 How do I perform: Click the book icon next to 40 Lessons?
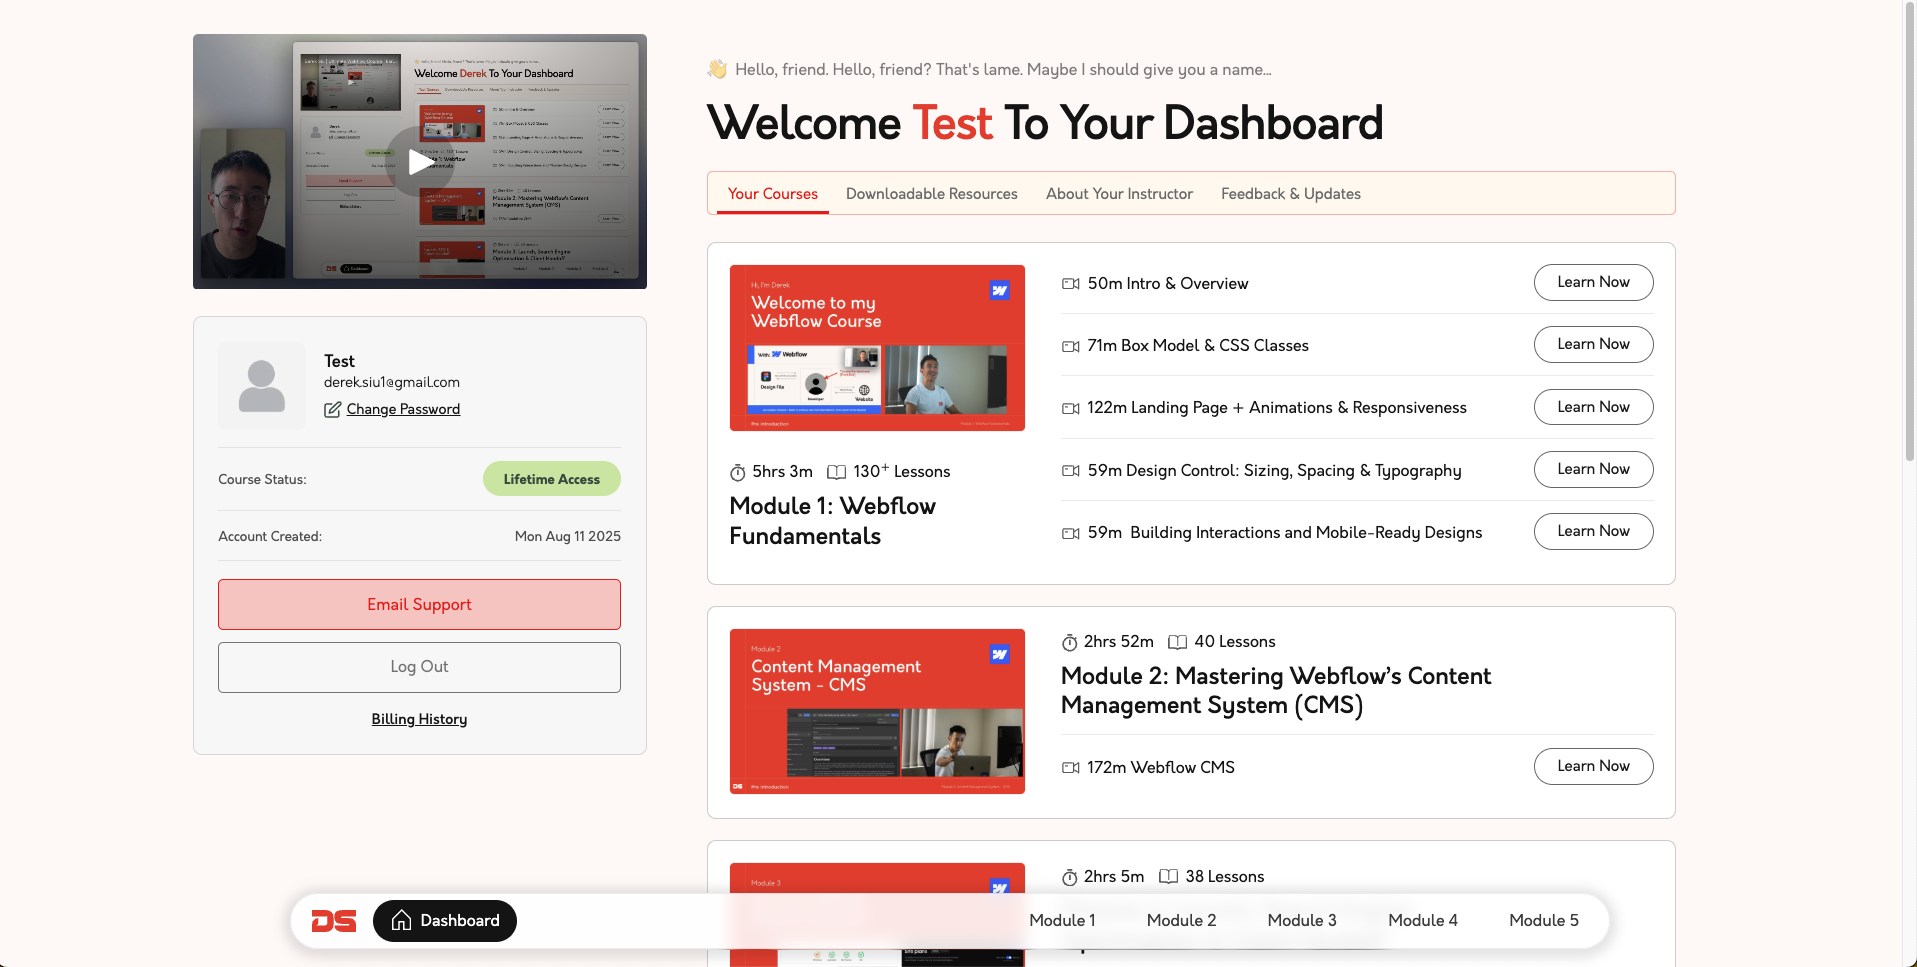click(1178, 642)
